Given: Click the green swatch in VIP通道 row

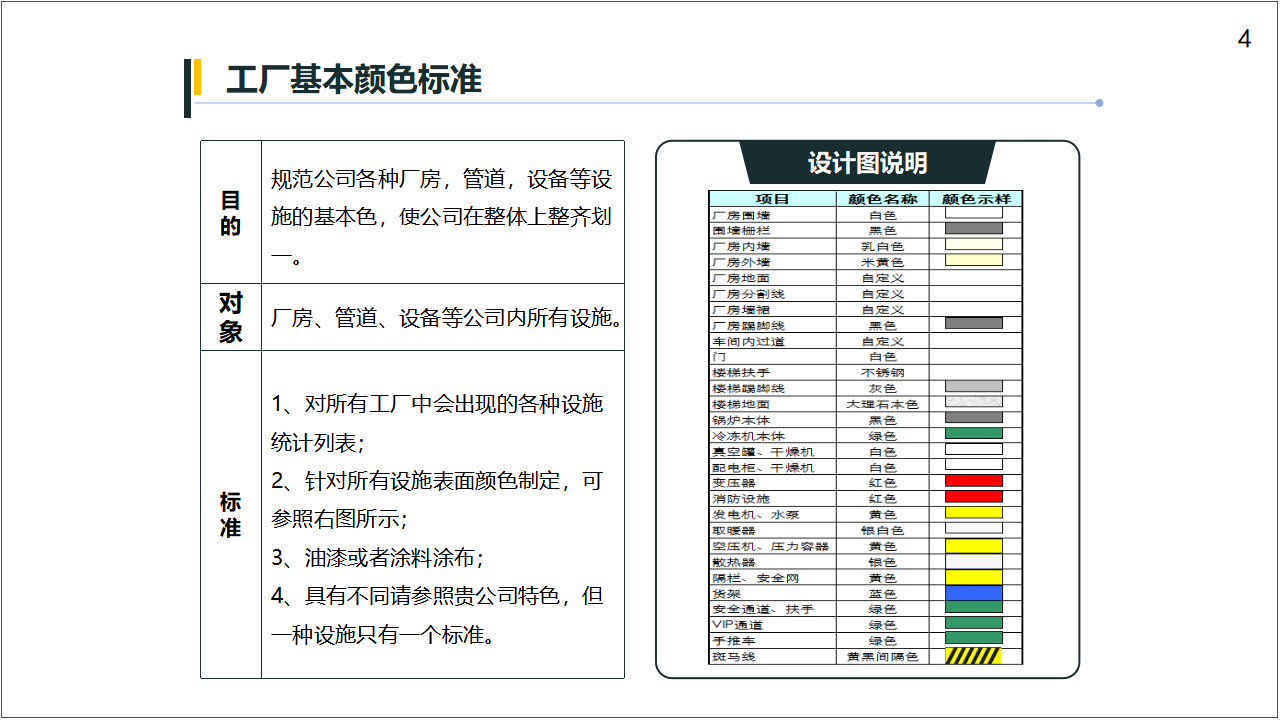Looking at the screenshot, I should tap(973, 623).
